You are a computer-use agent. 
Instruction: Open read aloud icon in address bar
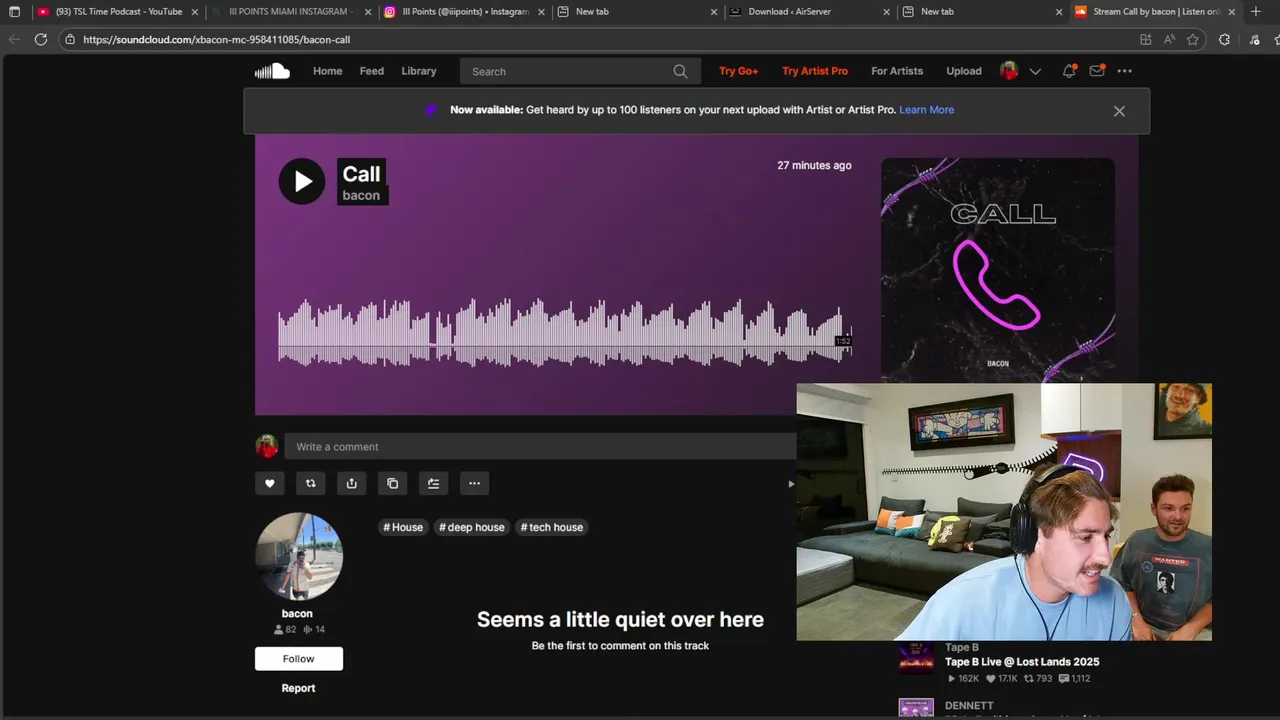1169,39
